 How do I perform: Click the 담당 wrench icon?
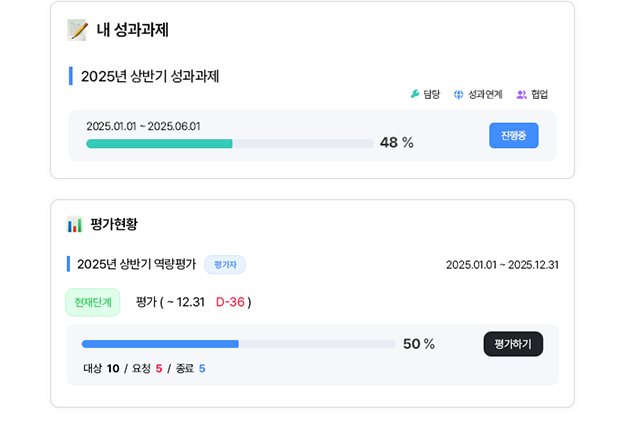coord(415,95)
